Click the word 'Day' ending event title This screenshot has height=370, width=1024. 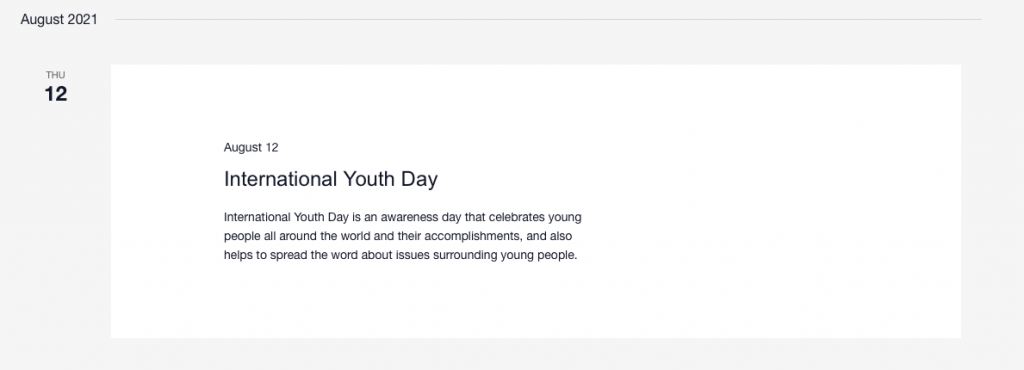point(419,179)
